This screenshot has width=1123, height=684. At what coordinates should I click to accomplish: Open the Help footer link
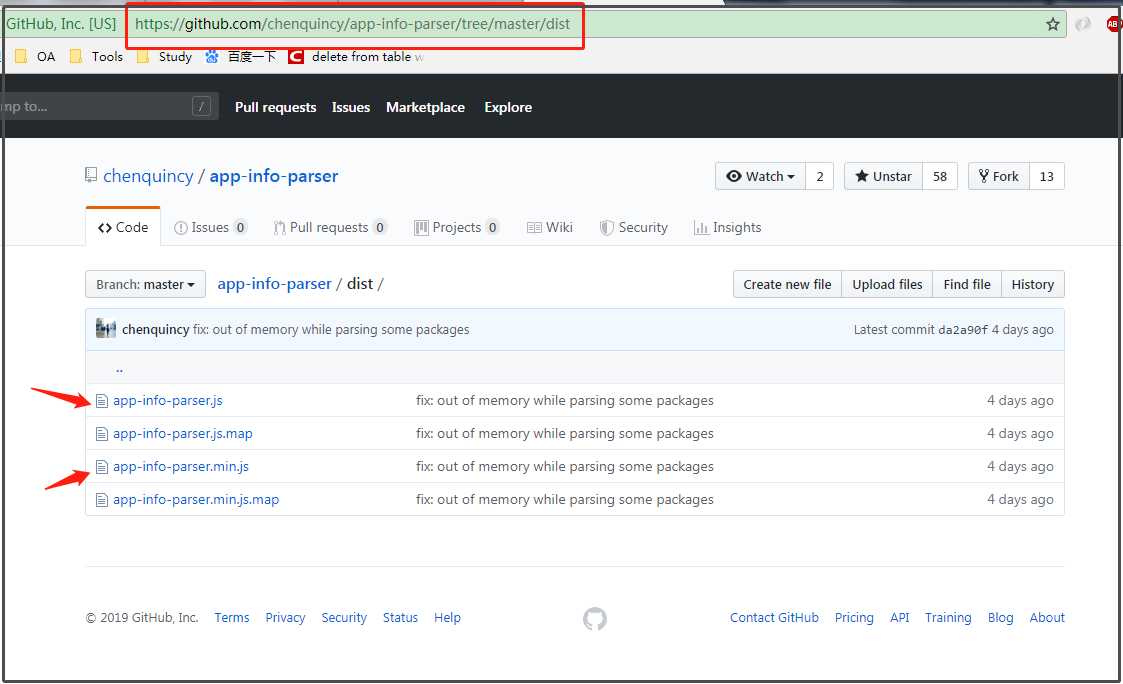point(447,618)
